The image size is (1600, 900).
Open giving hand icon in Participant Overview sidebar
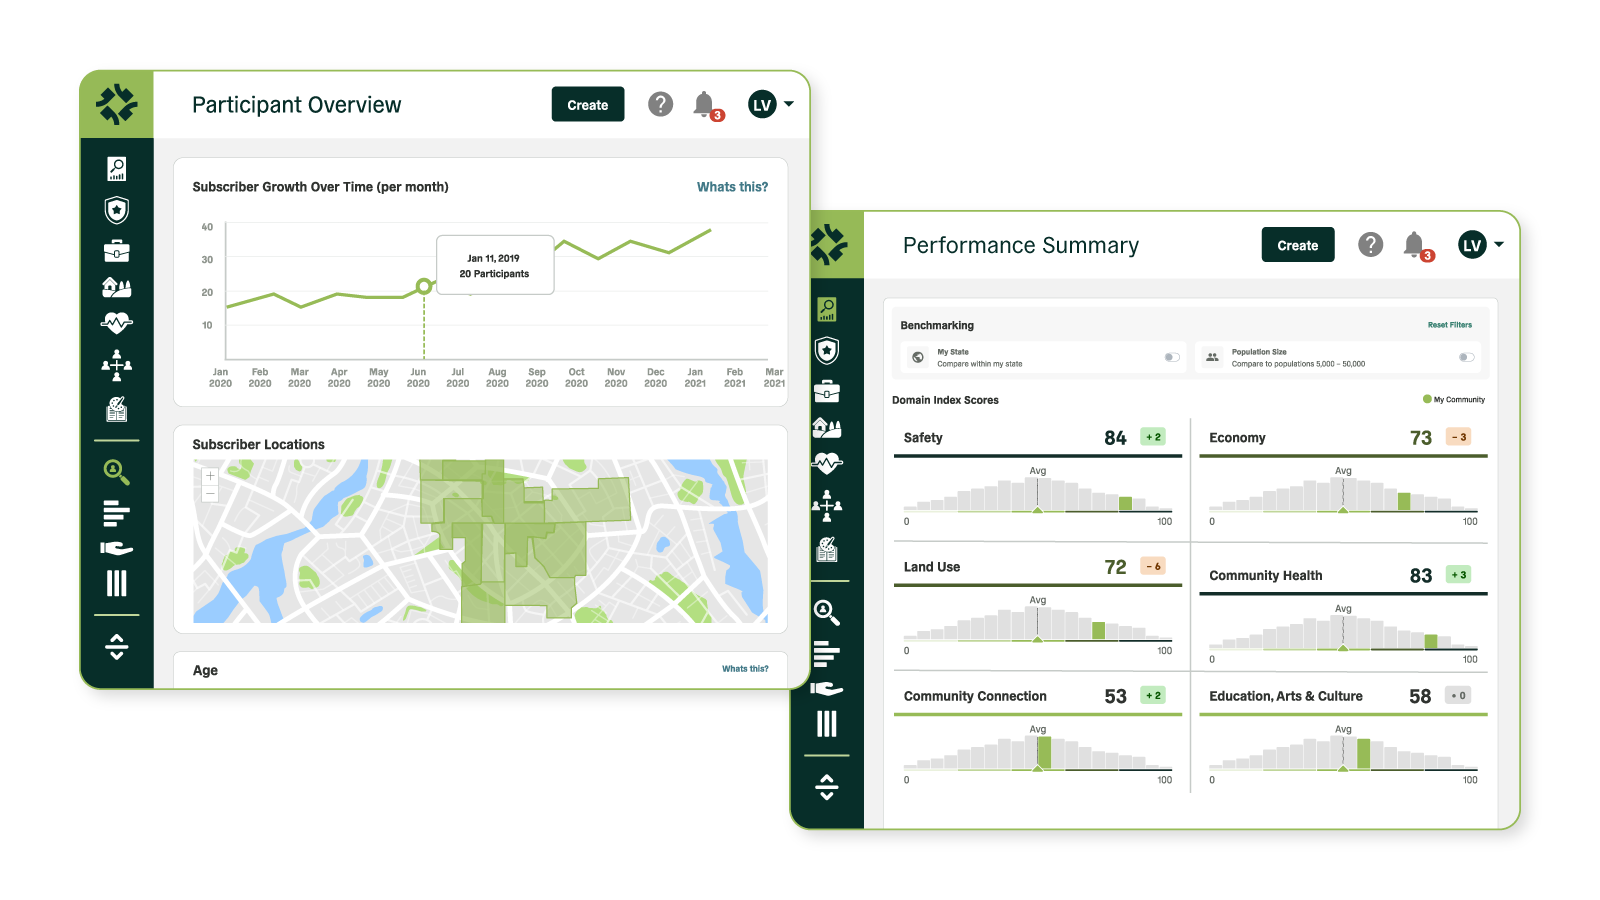click(117, 548)
